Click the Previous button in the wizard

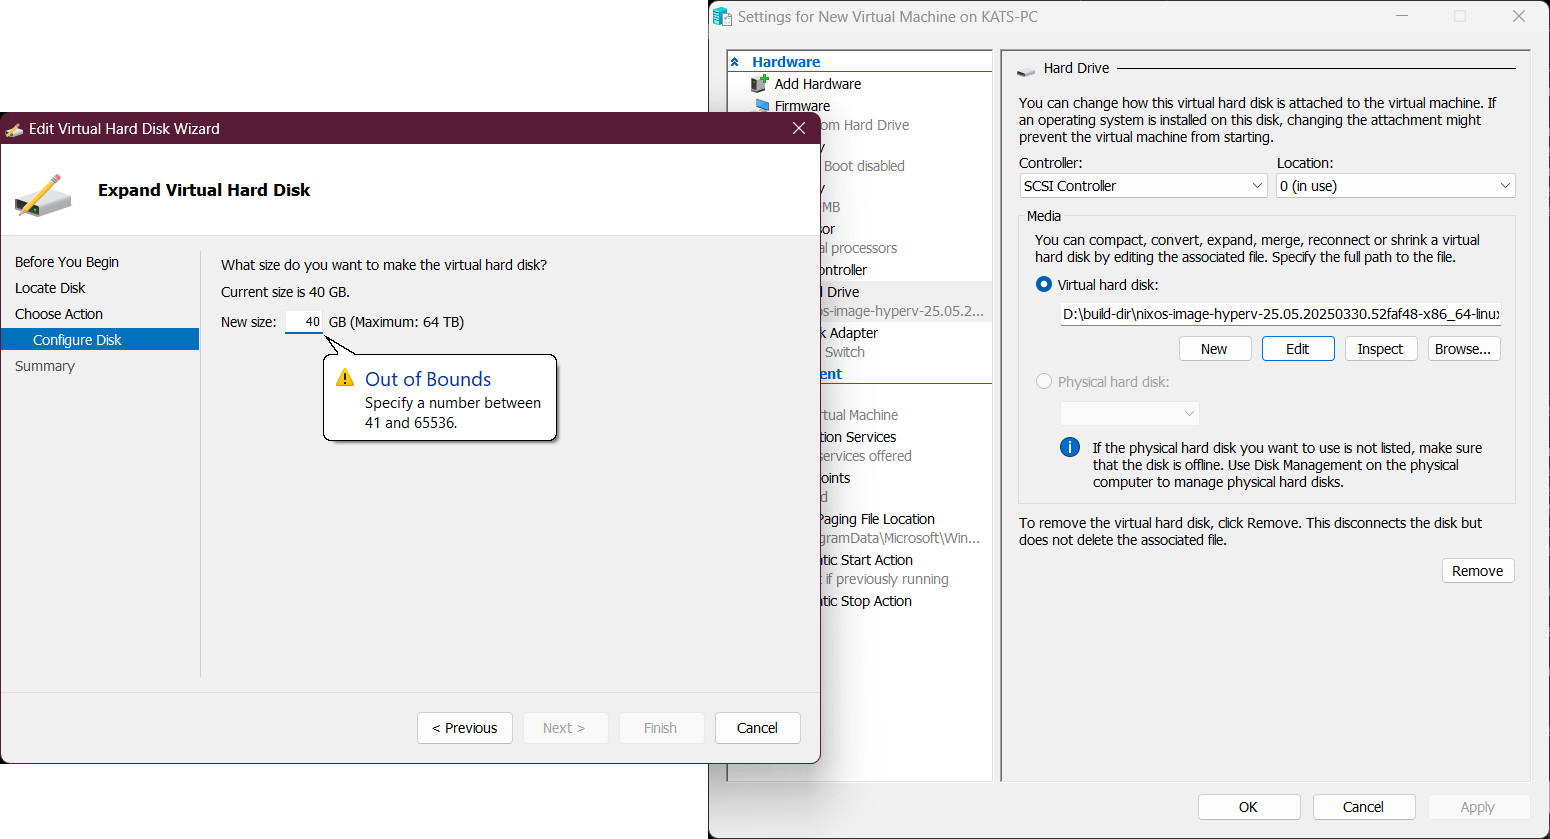coord(465,728)
